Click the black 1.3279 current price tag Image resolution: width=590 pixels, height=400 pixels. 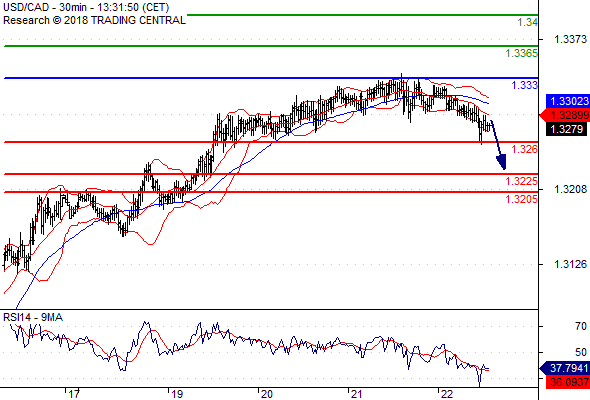[566, 129]
